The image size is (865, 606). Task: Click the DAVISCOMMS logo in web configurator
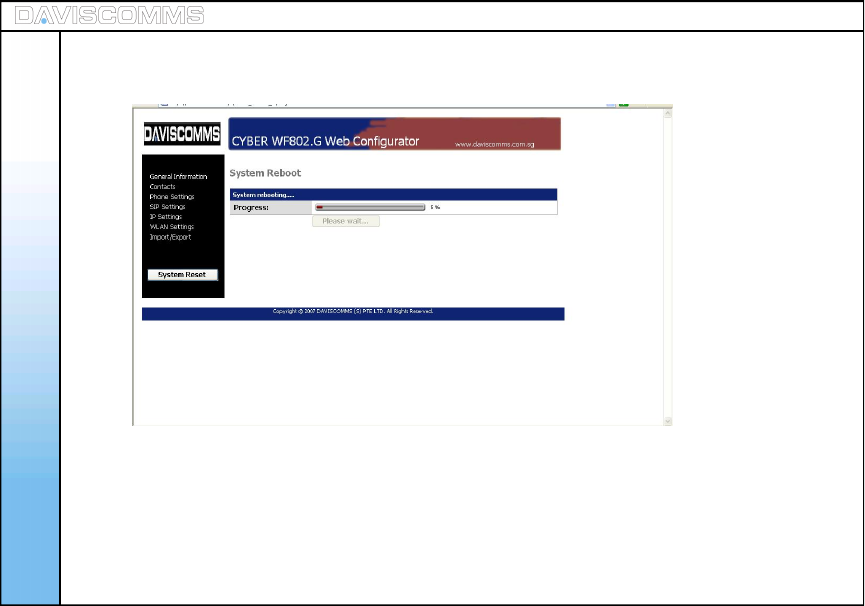[x=182, y=134]
